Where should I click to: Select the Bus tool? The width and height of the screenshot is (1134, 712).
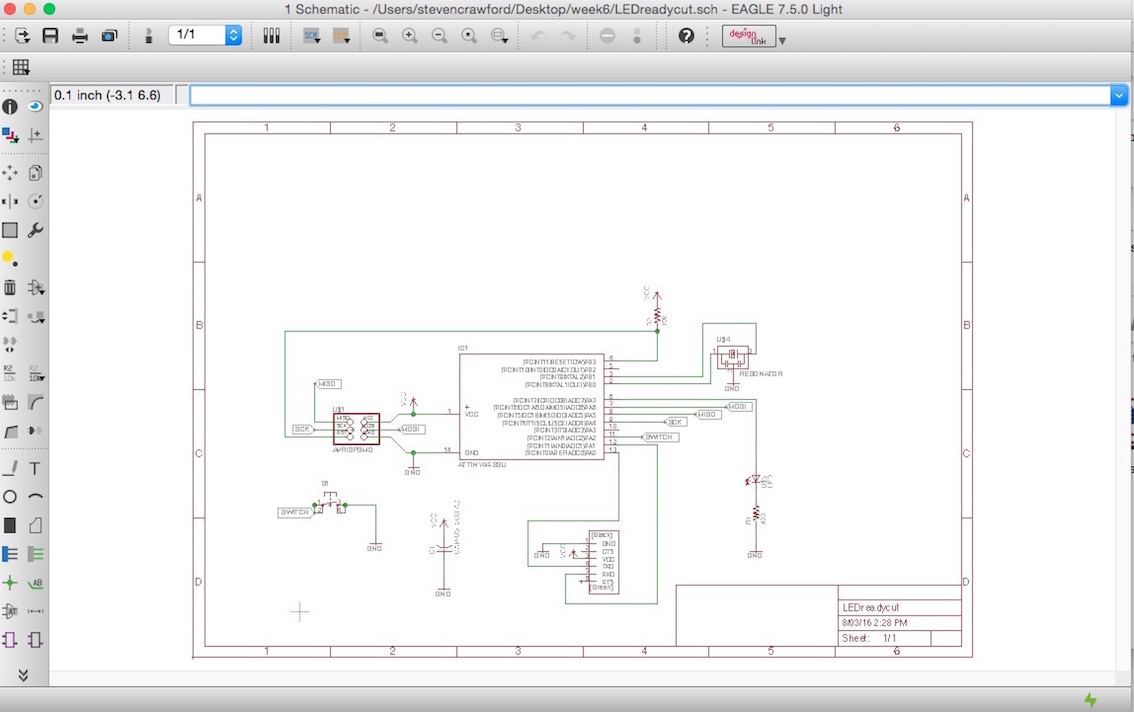click(x=10, y=554)
